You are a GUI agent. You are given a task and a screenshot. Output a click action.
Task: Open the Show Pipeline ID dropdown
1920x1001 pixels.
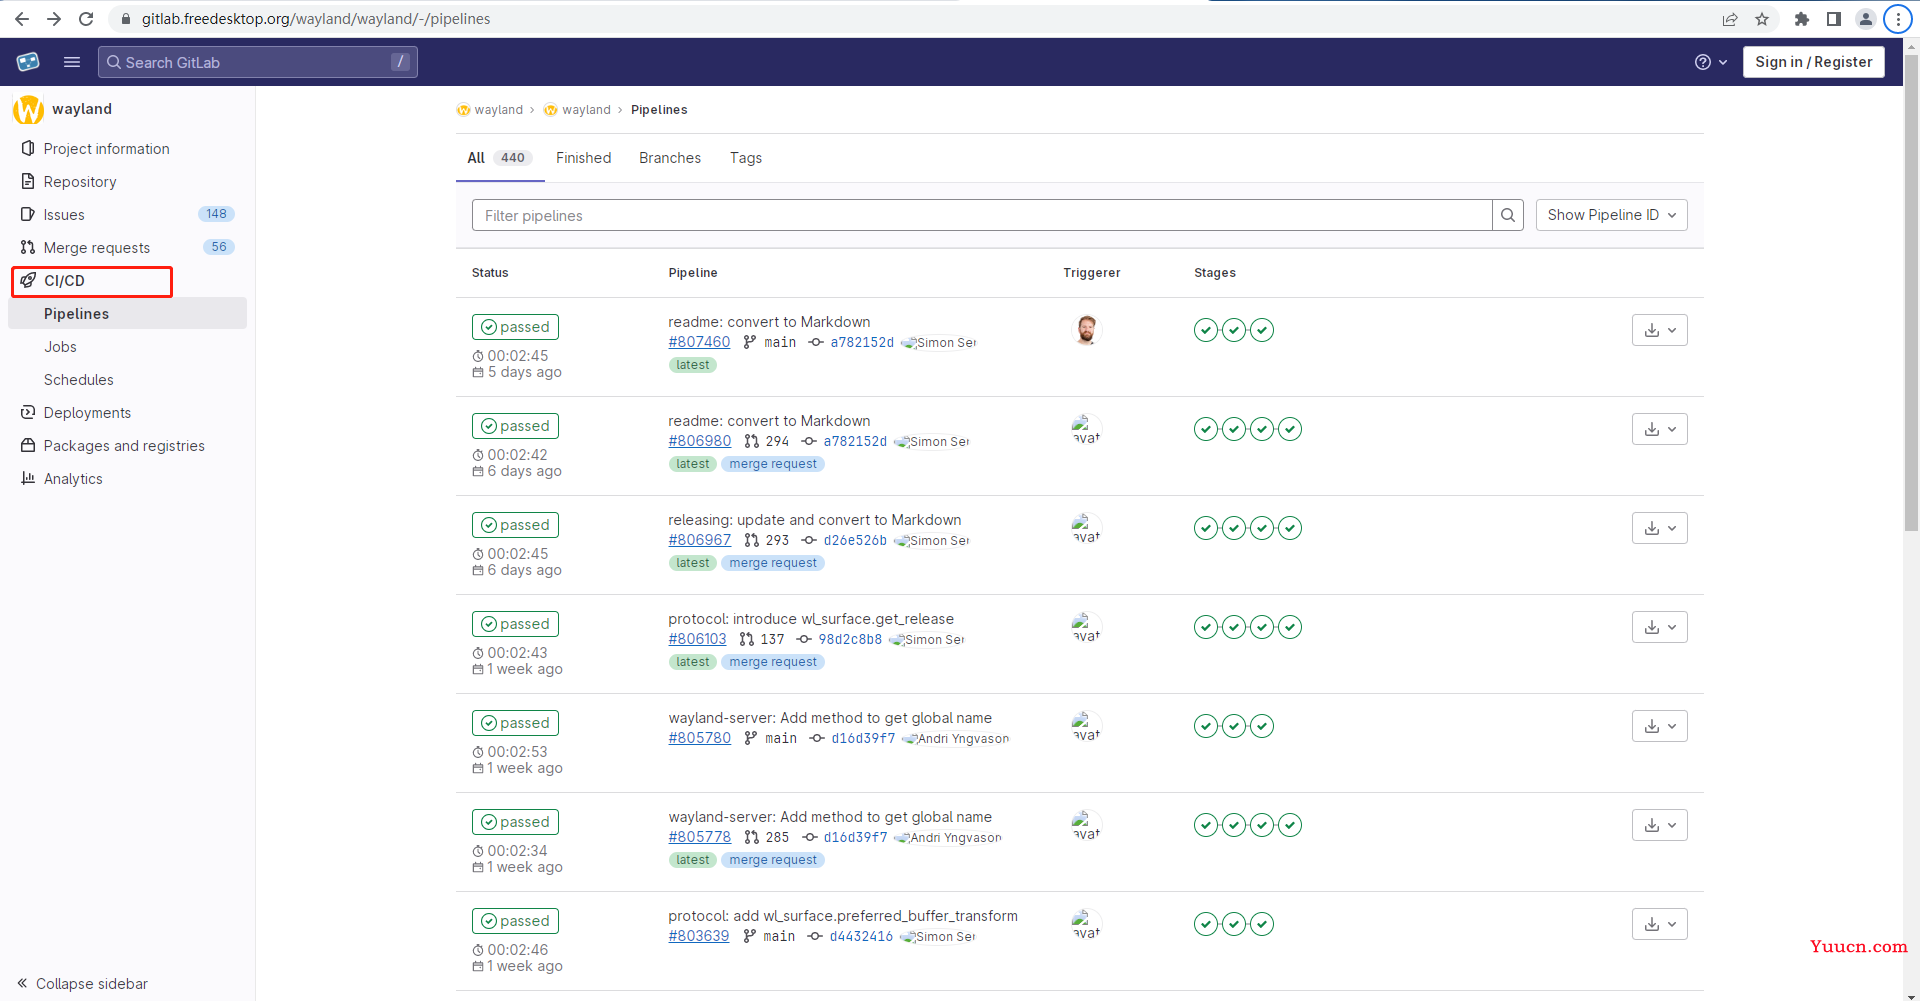[x=1611, y=215]
